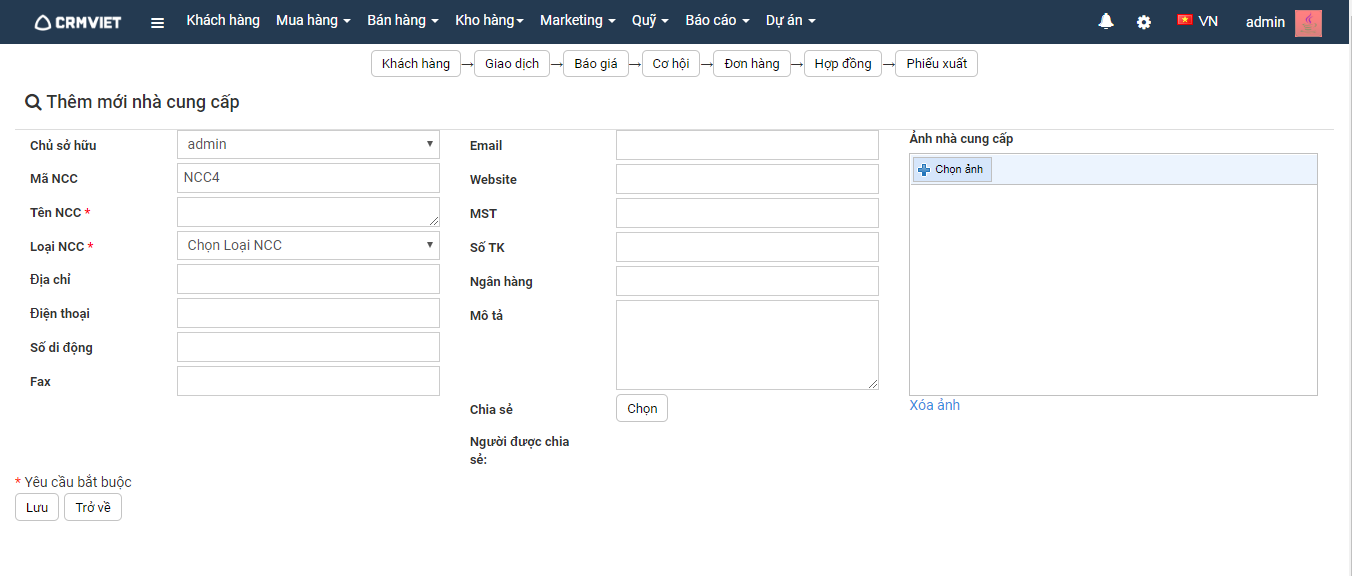Click into the Email input field

tap(747, 145)
